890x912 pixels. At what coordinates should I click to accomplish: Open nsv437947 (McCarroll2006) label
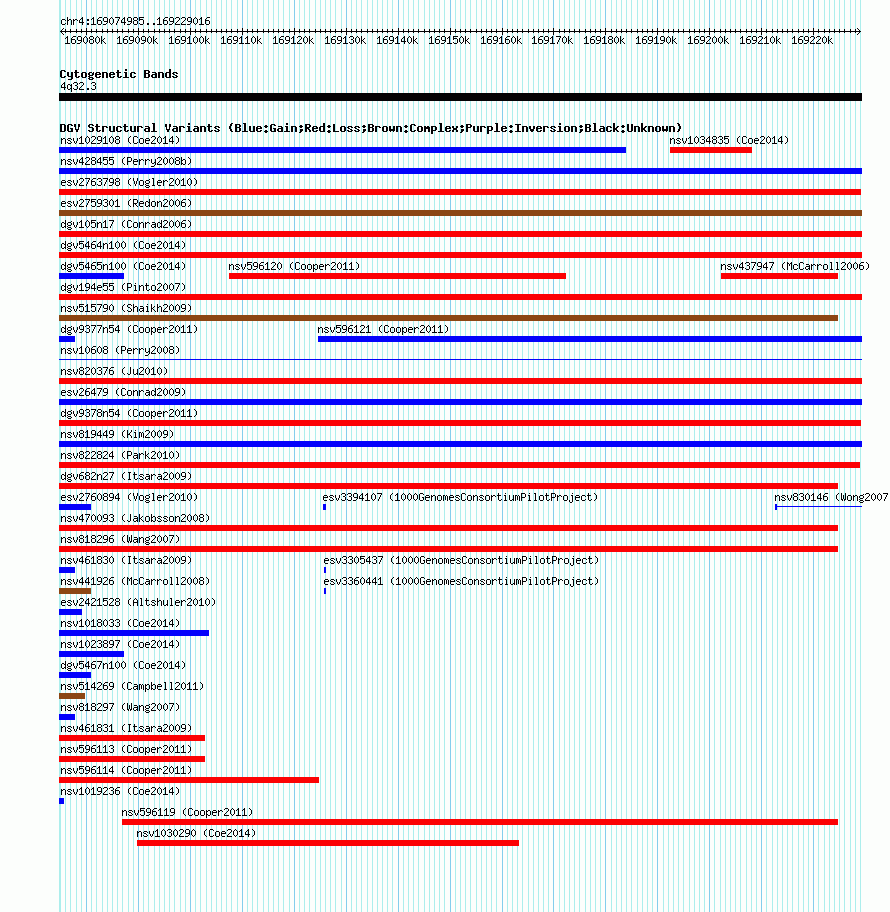pyautogui.click(x=795, y=266)
